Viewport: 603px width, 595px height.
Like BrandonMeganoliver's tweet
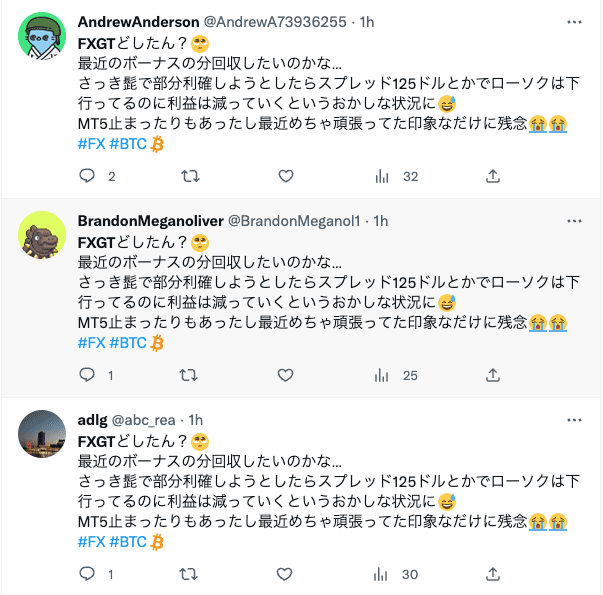pyautogui.click(x=286, y=376)
